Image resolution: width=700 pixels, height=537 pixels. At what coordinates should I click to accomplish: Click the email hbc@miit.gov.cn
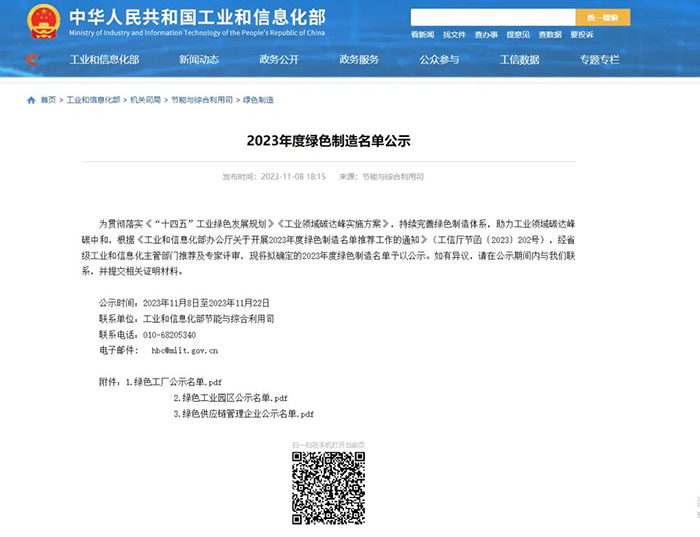point(185,351)
